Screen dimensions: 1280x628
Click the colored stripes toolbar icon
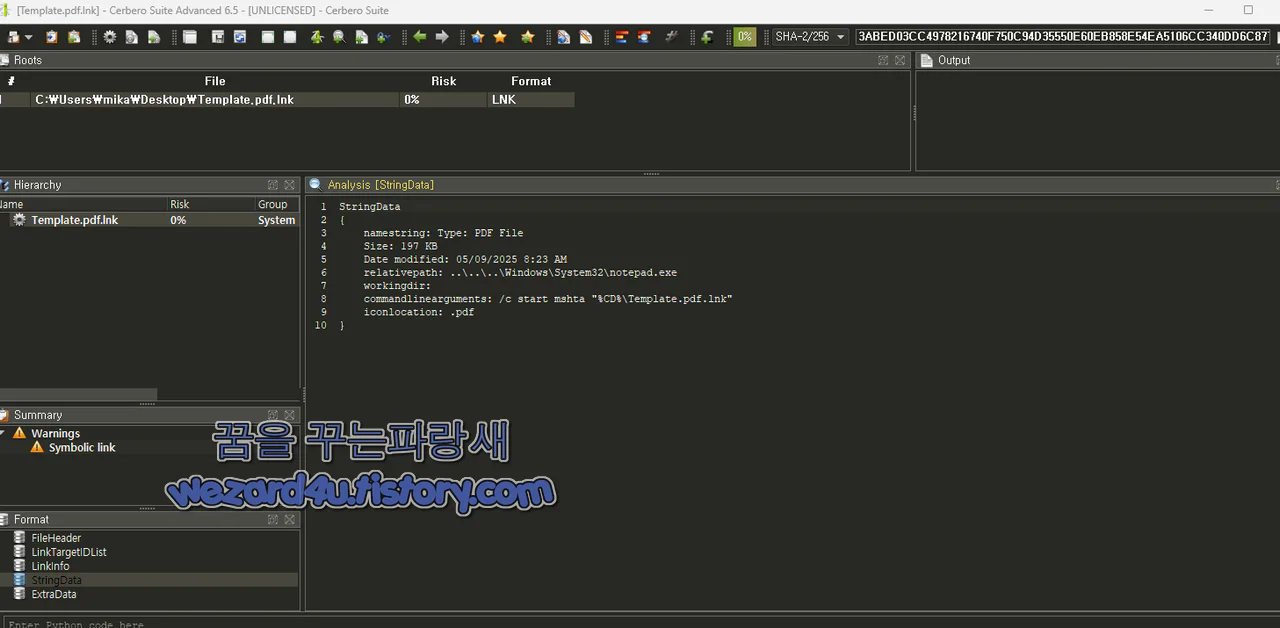coord(622,37)
